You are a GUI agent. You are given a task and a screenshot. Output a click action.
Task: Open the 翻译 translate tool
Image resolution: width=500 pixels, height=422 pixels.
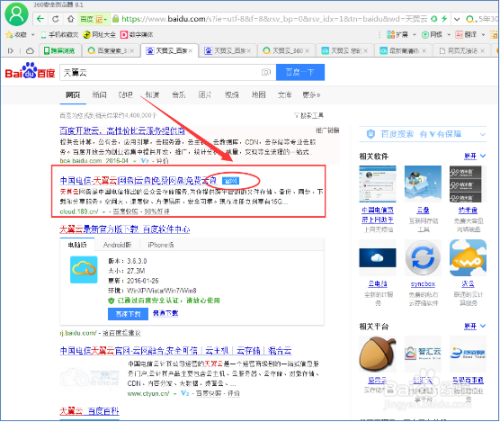coord(466,34)
